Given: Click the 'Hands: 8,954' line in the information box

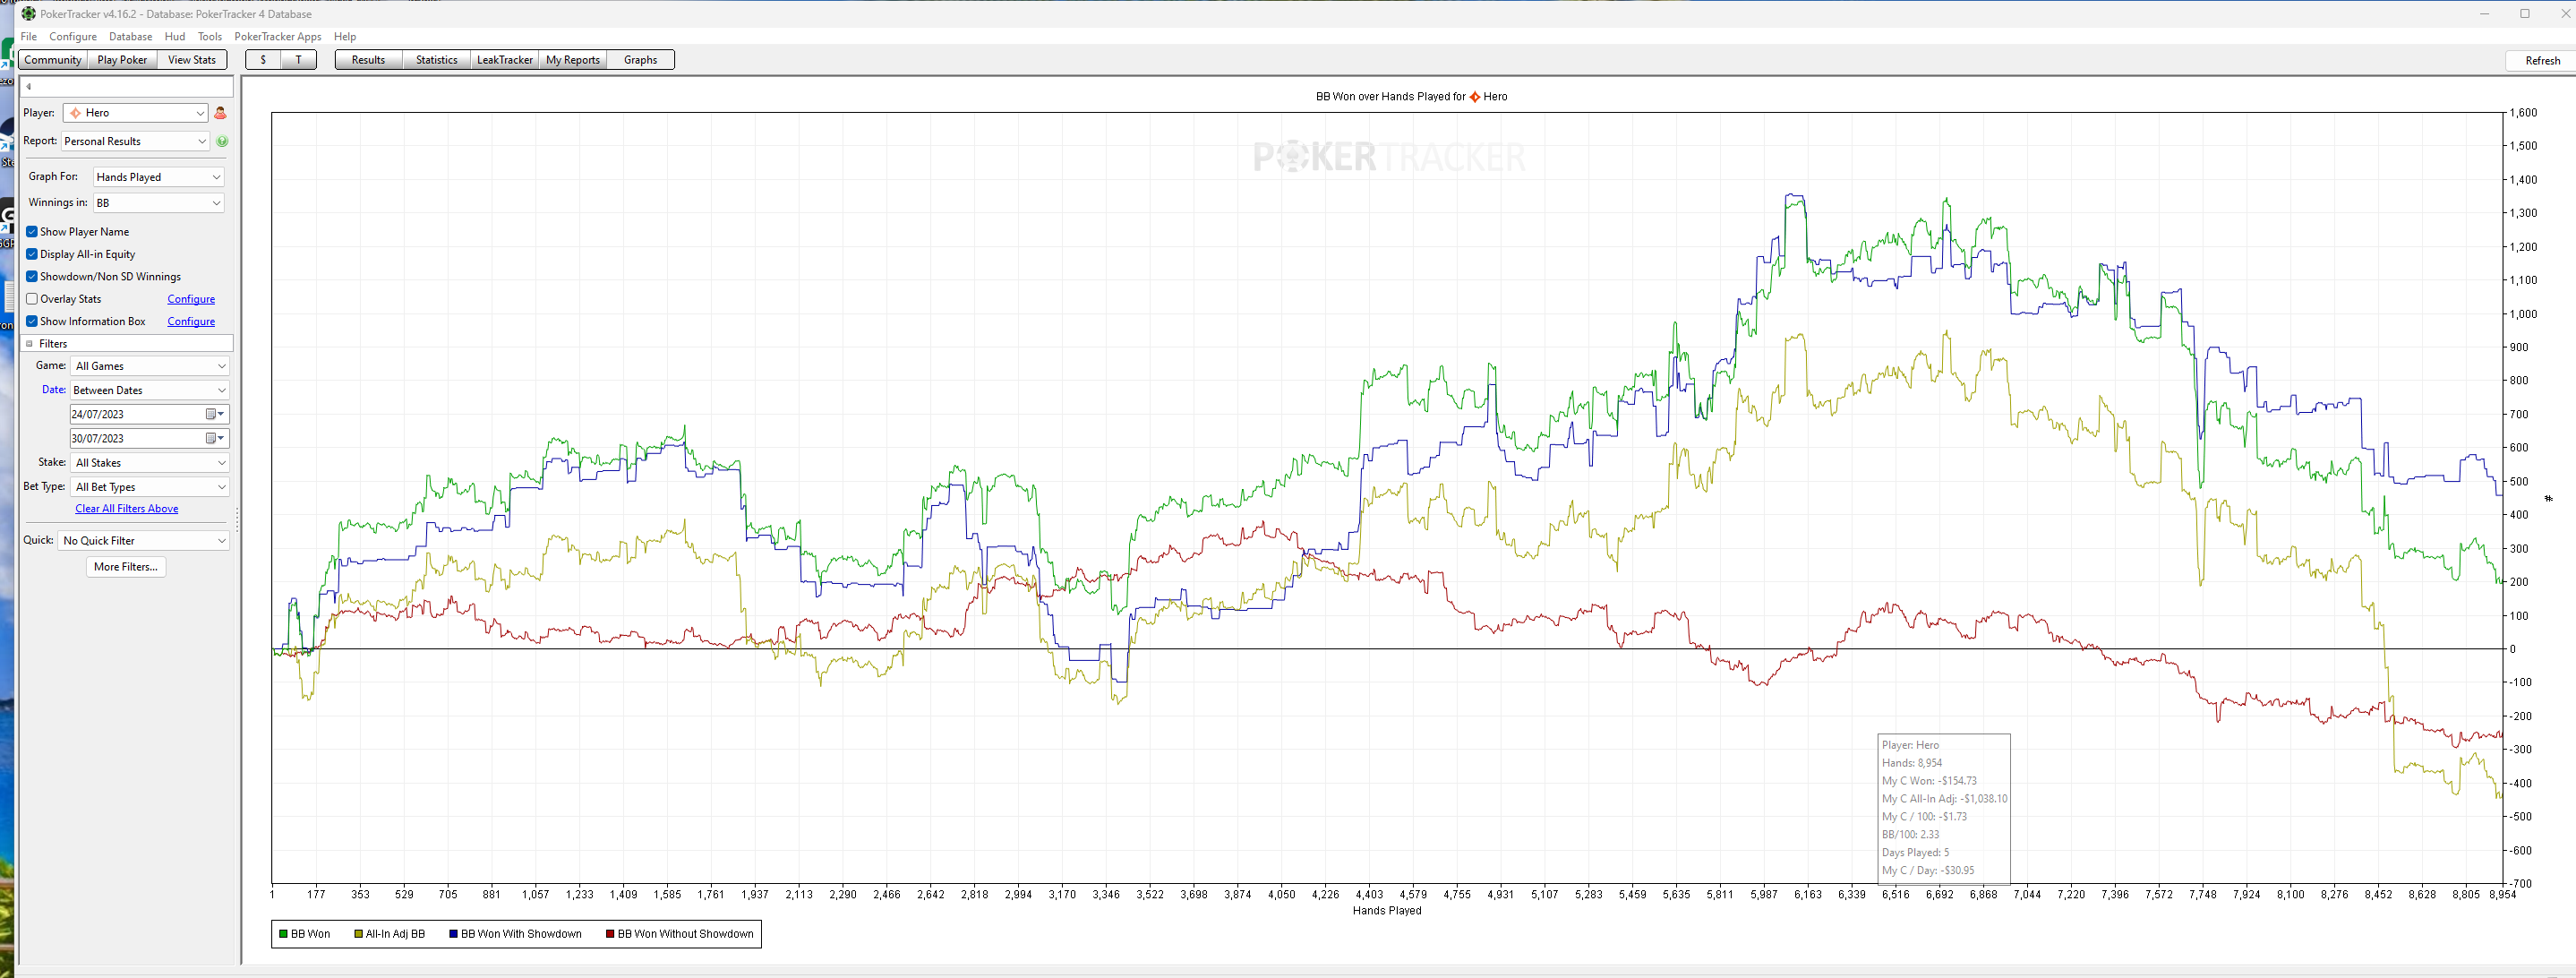Looking at the screenshot, I should (1912, 763).
